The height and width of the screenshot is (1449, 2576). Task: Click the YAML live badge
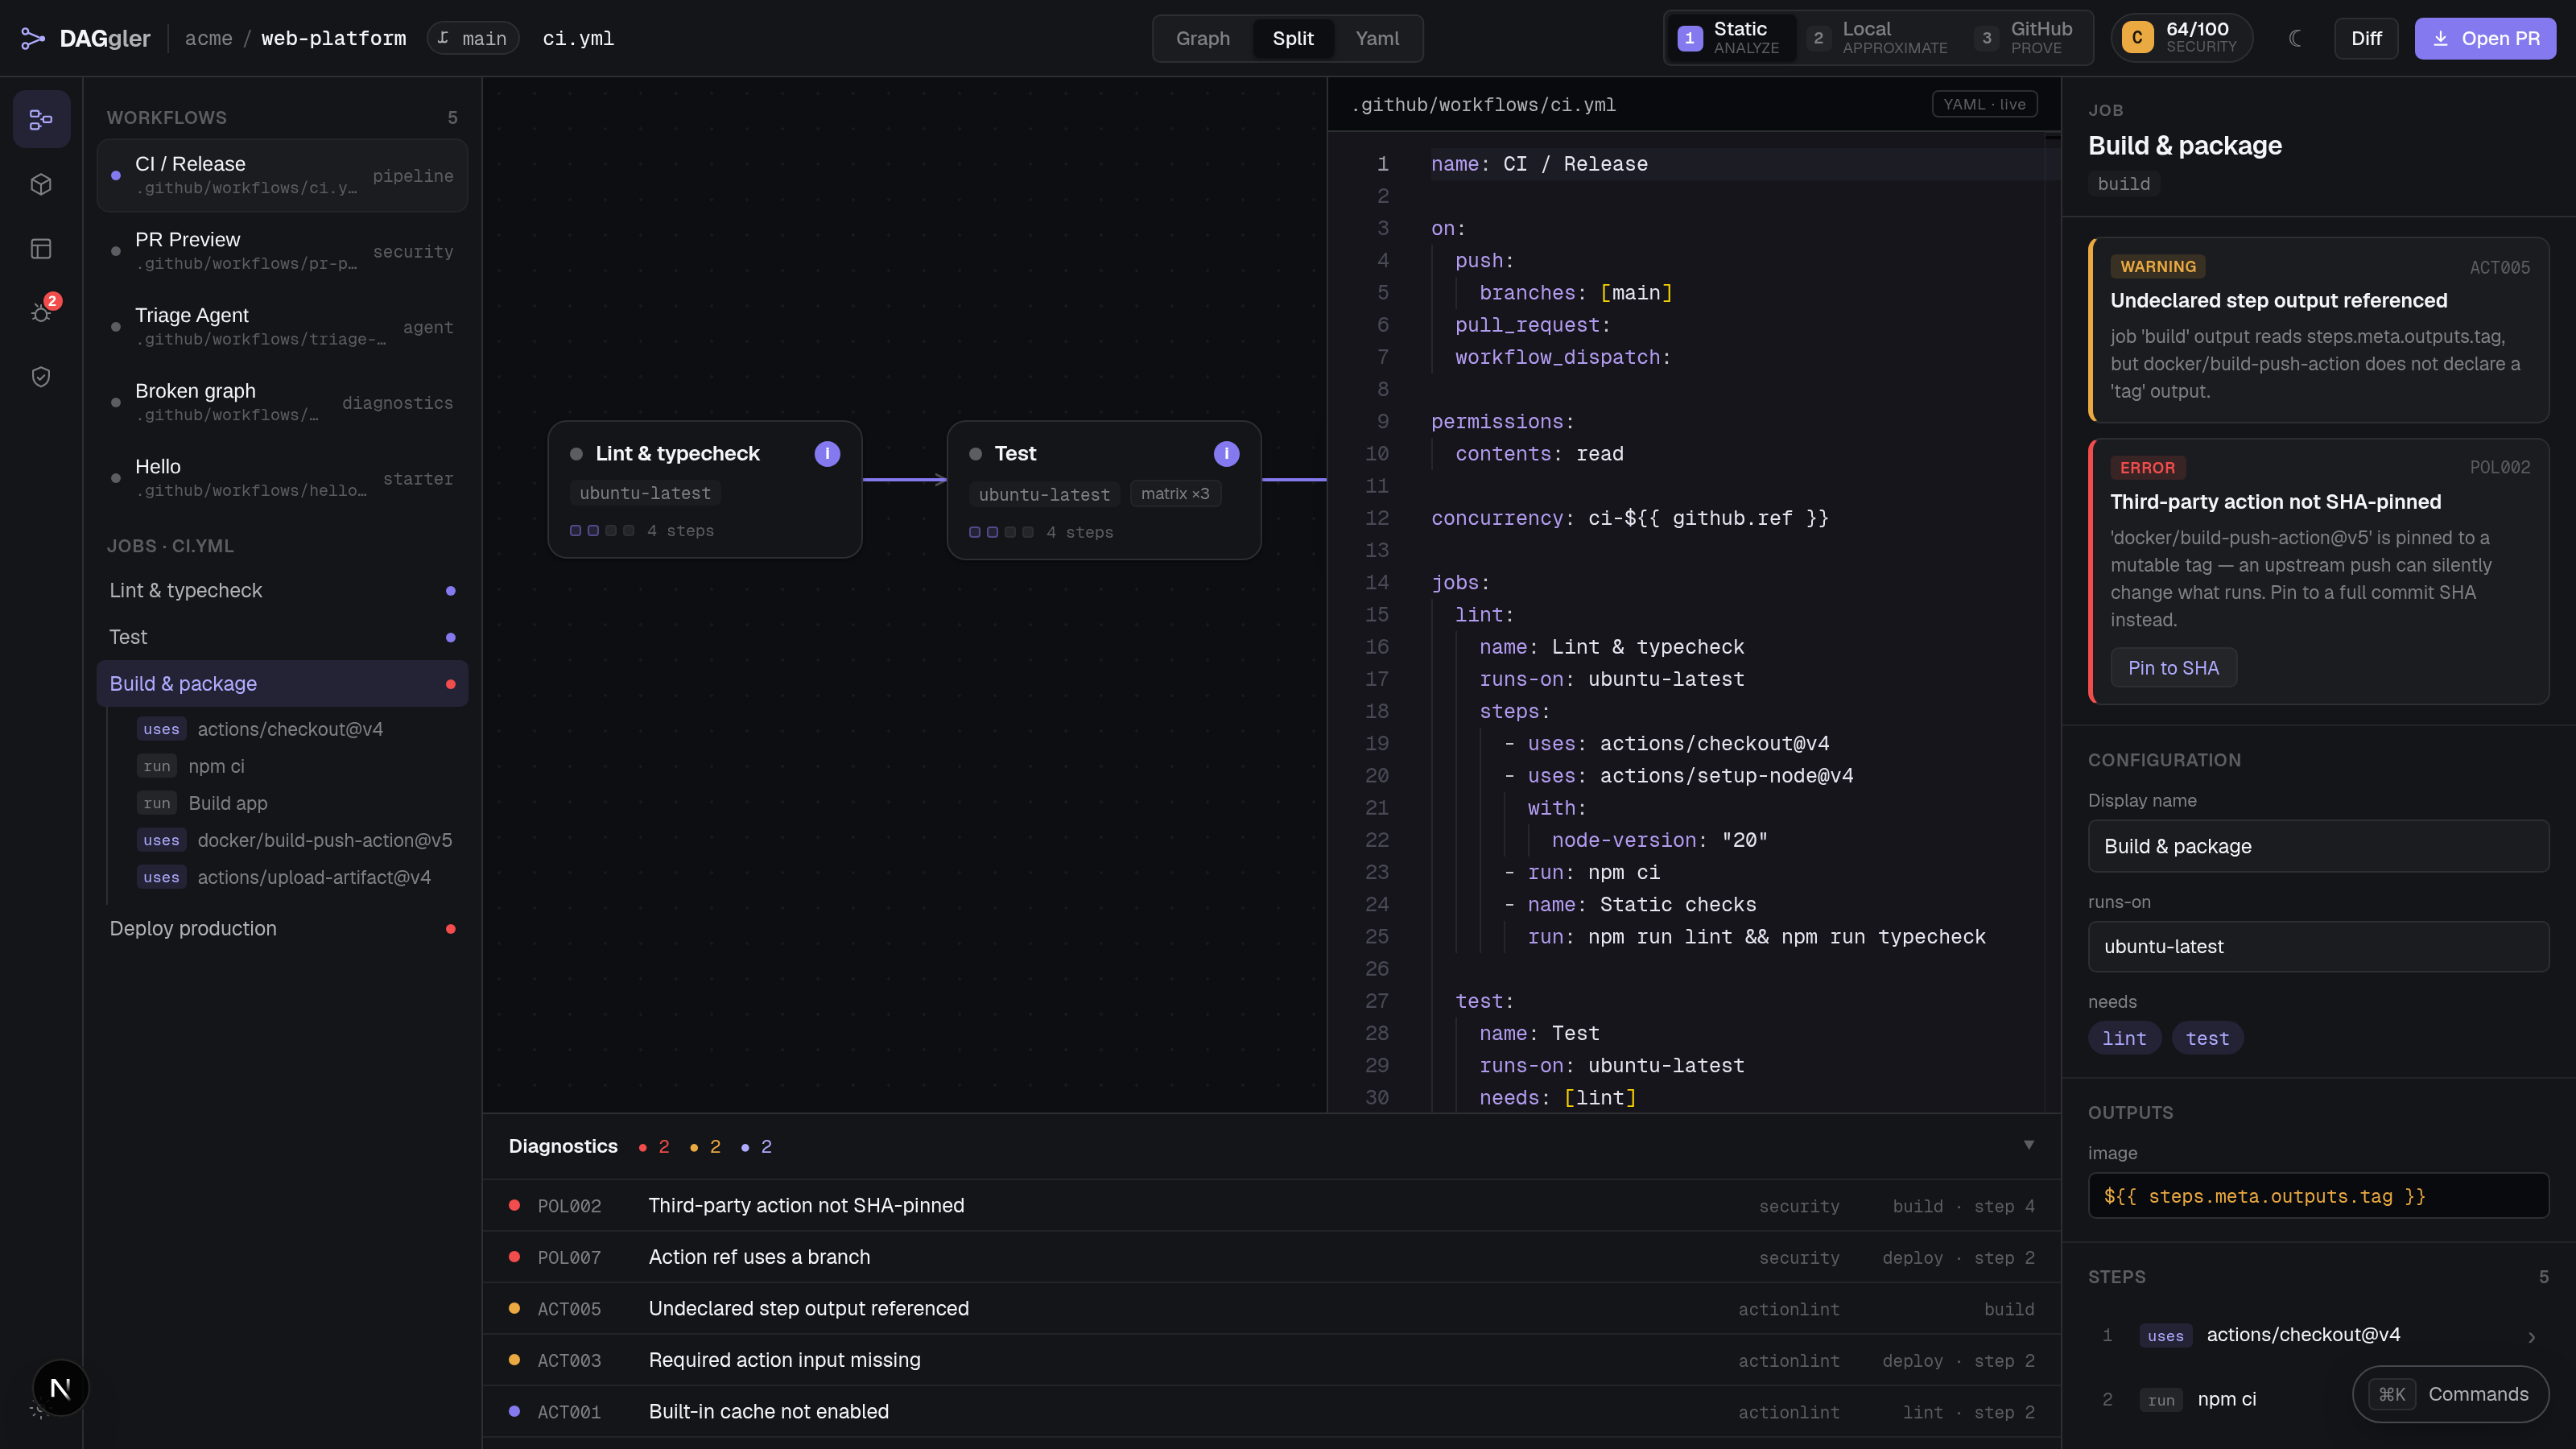pos(1984,104)
